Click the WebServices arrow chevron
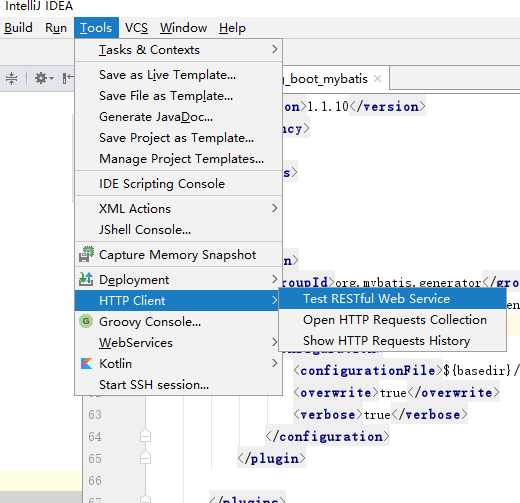Image resolution: width=520 pixels, height=503 pixels. coord(274,342)
